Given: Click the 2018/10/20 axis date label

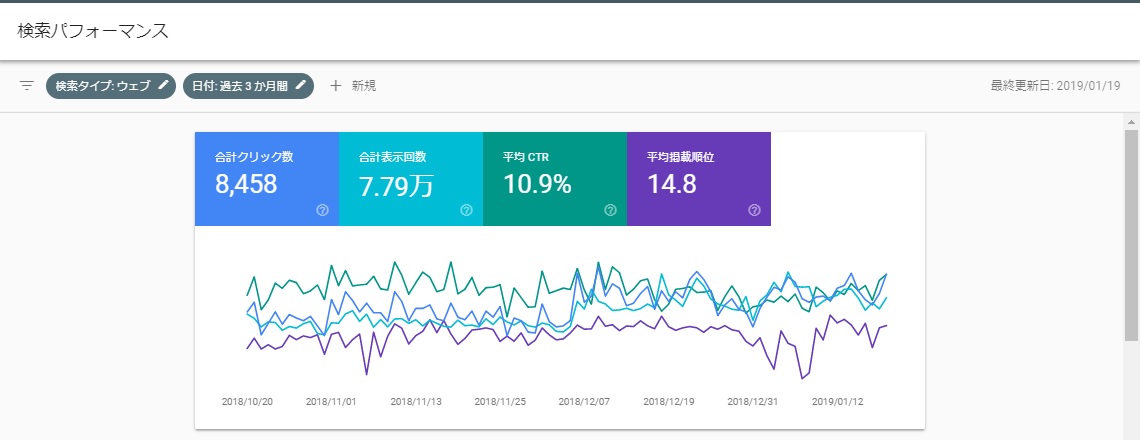Looking at the screenshot, I should [x=246, y=401].
